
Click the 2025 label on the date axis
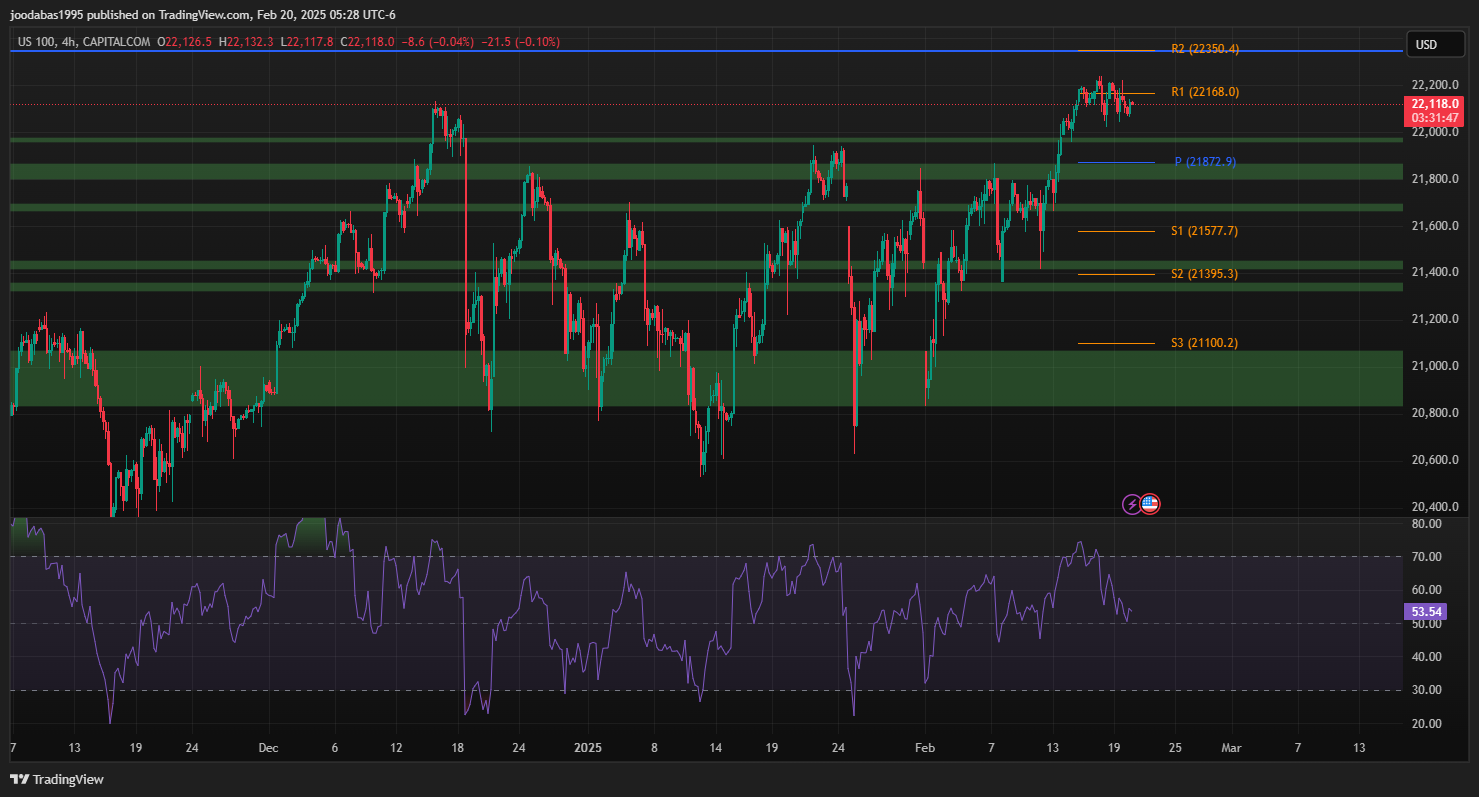(x=589, y=747)
